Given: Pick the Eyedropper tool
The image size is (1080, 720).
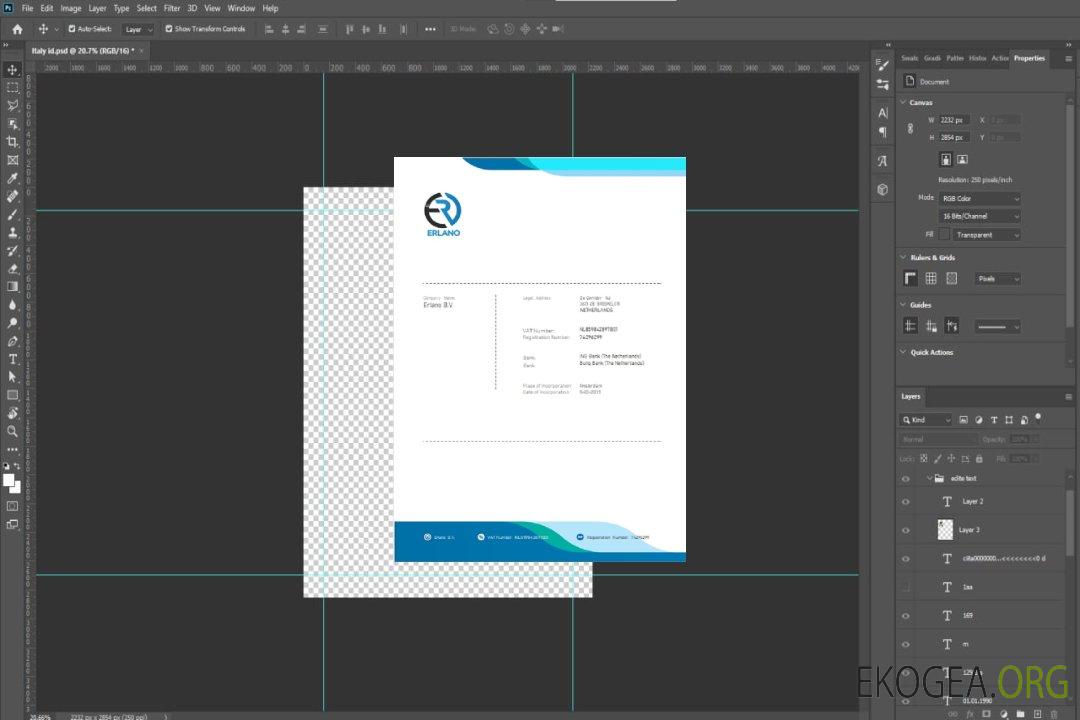Looking at the screenshot, I should (13, 178).
